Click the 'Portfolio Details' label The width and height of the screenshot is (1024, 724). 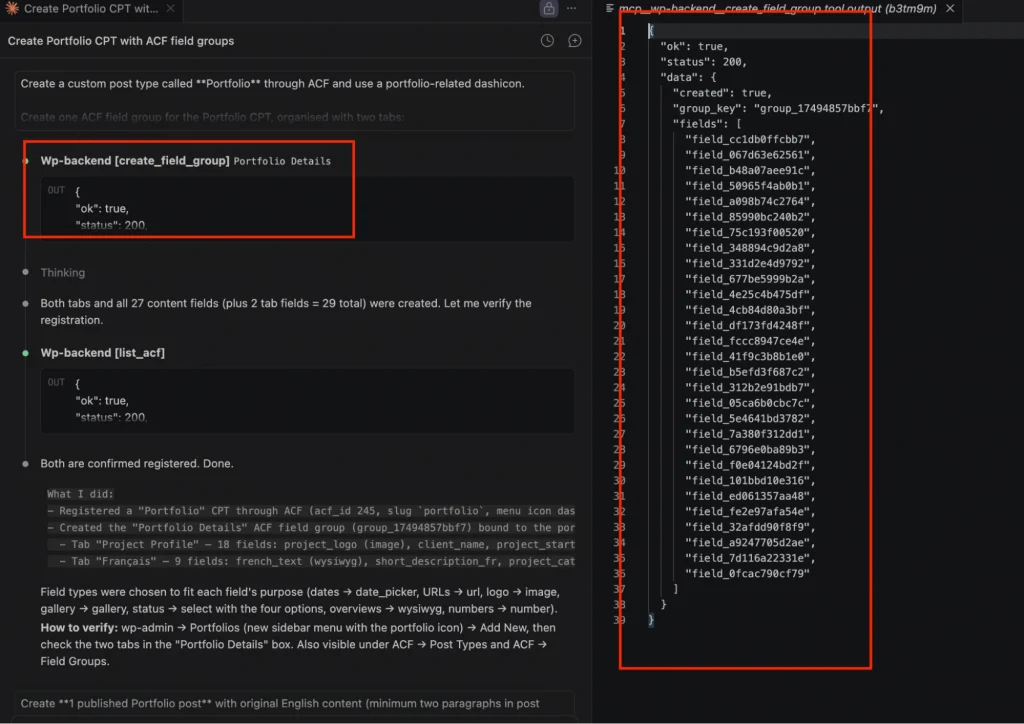(282, 161)
